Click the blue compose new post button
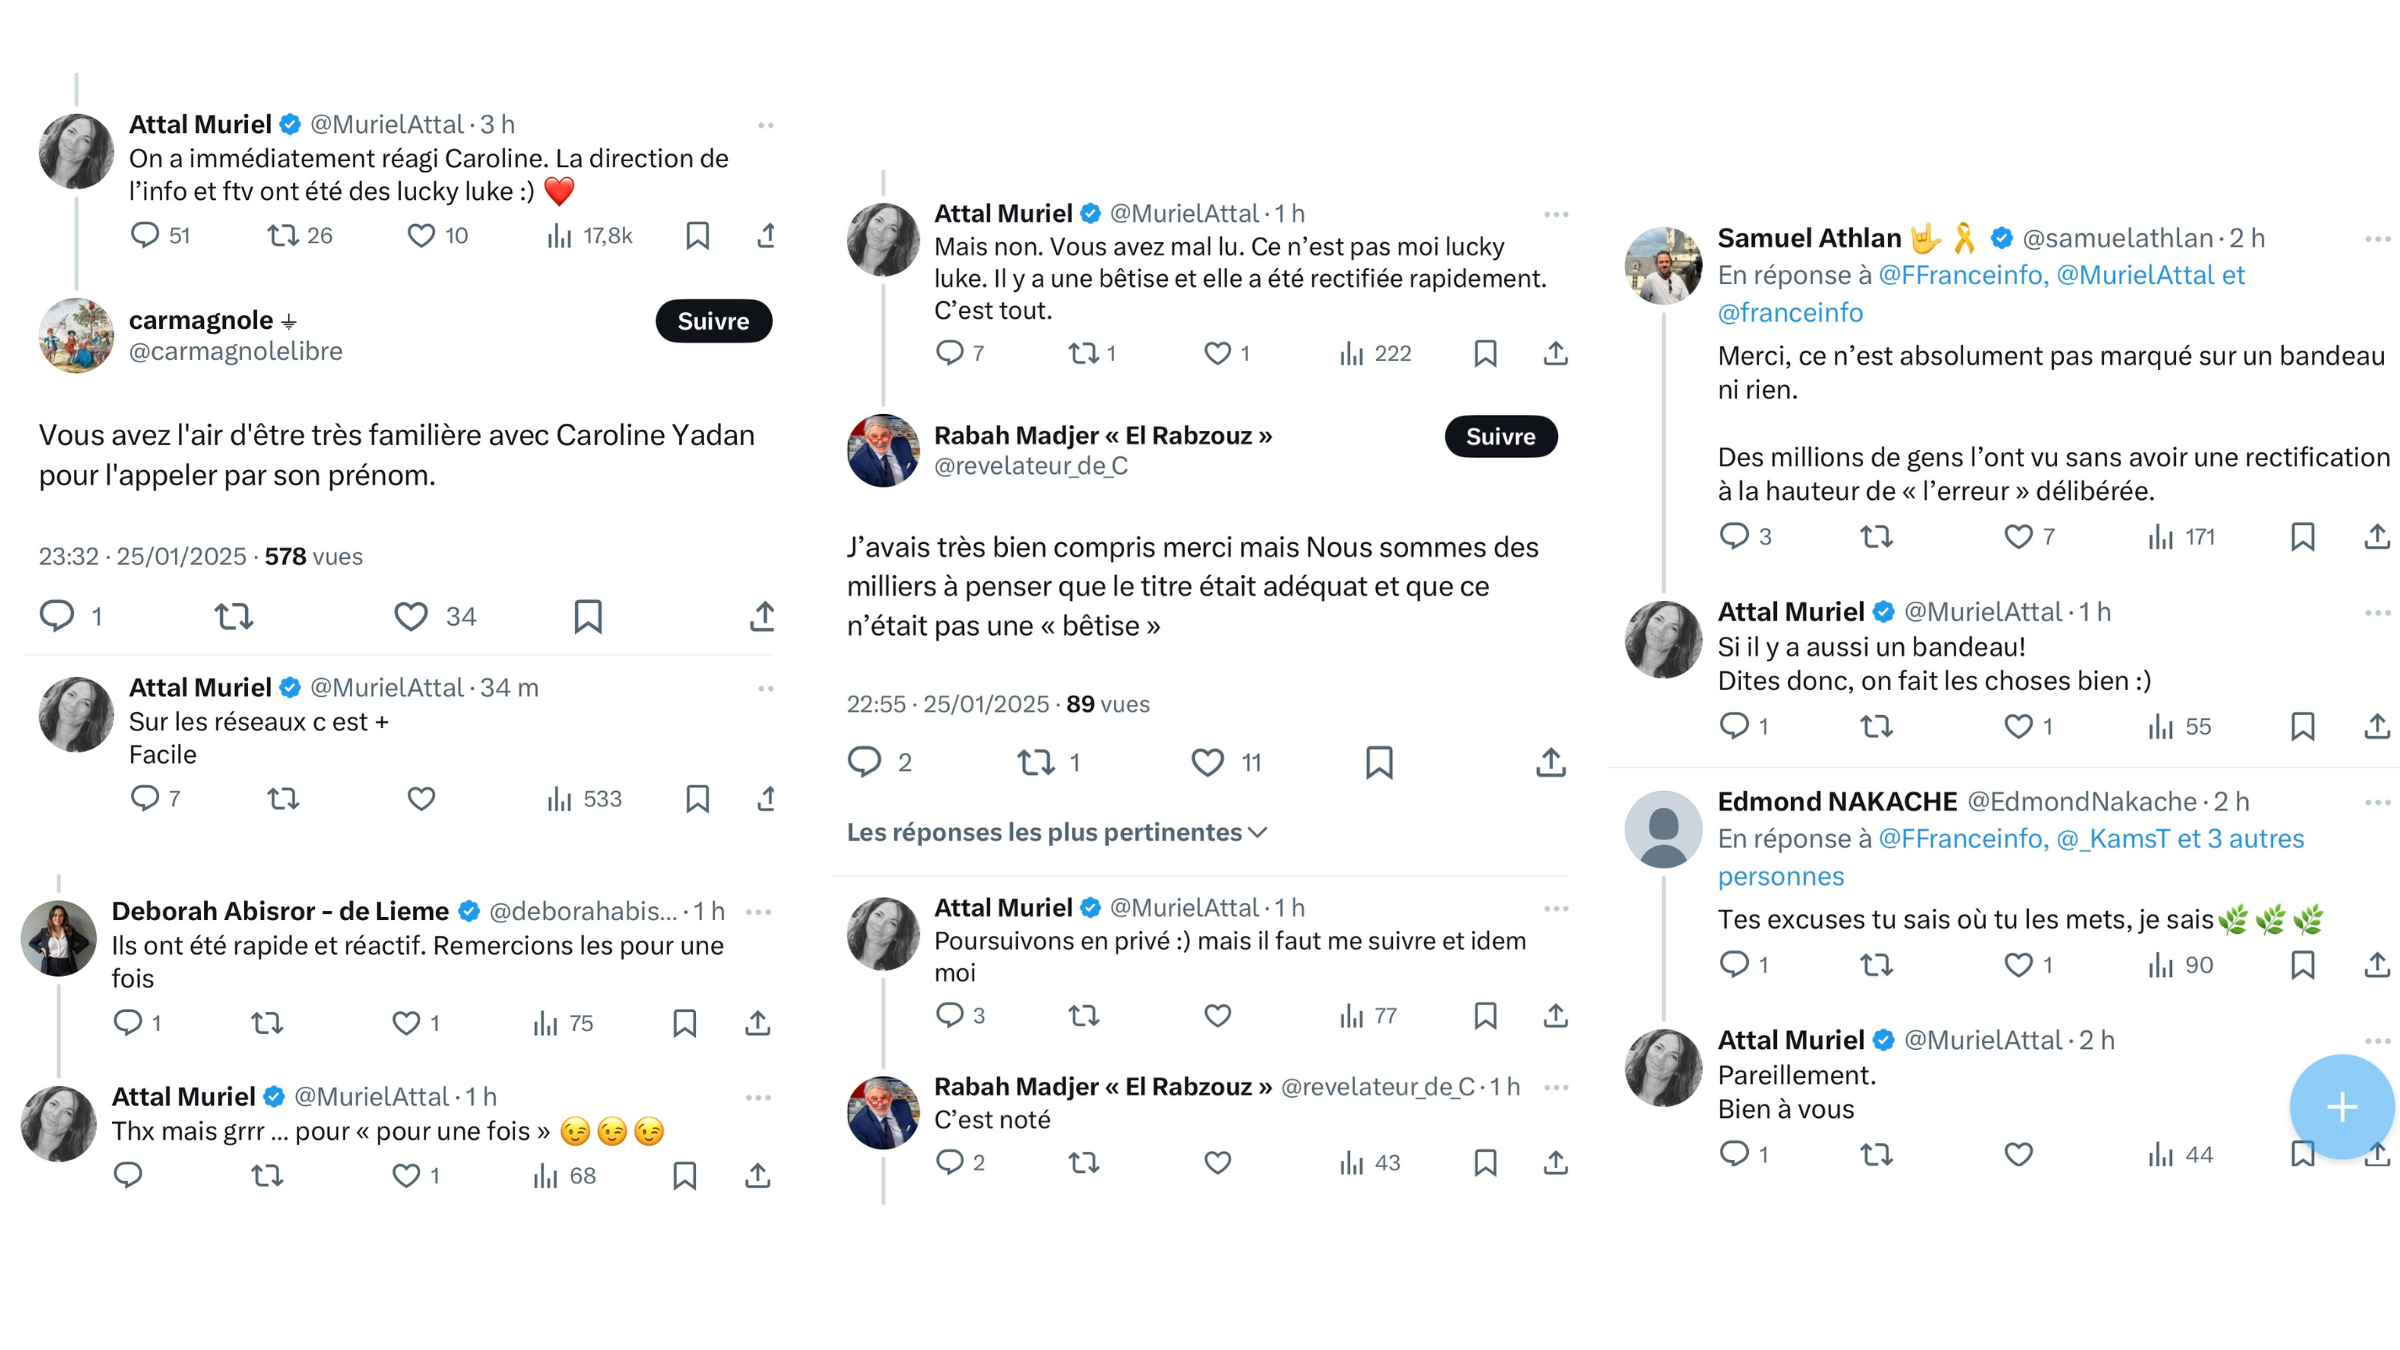The width and height of the screenshot is (2400, 1350). (x=2341, y=1106)
